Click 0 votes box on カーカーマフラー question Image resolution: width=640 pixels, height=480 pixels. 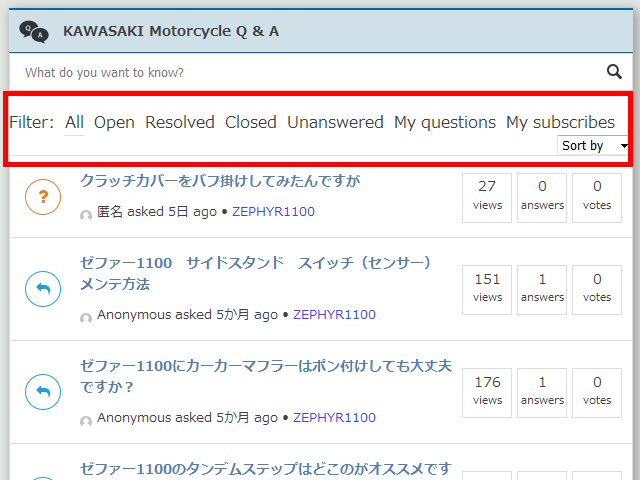pos(597,393)
